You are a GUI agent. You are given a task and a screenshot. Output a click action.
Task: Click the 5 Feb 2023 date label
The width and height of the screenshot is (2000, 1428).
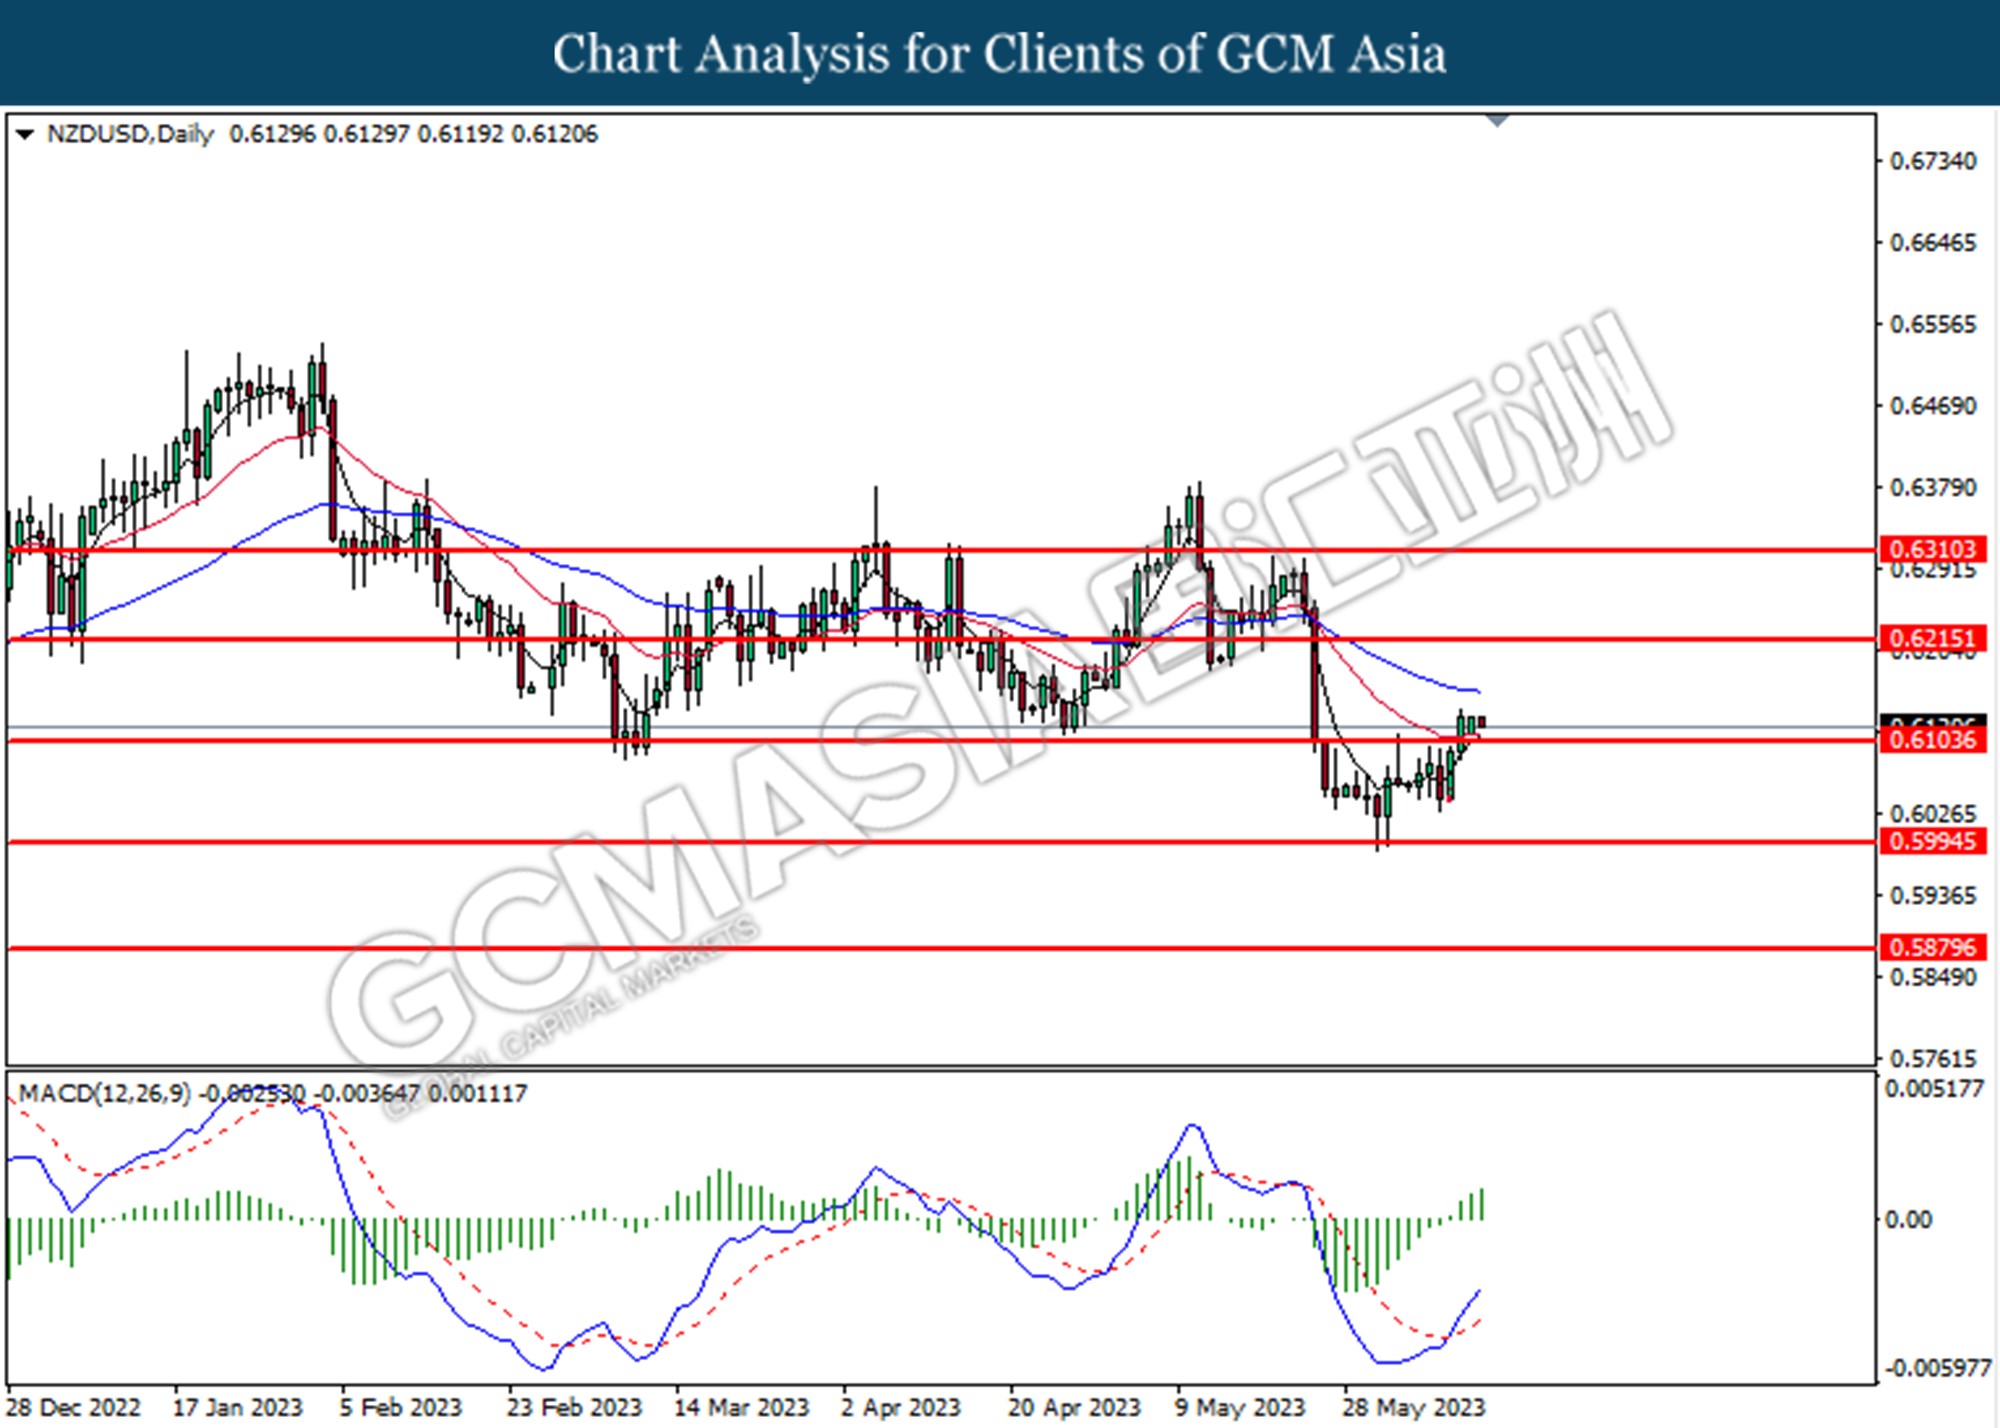400,1407
